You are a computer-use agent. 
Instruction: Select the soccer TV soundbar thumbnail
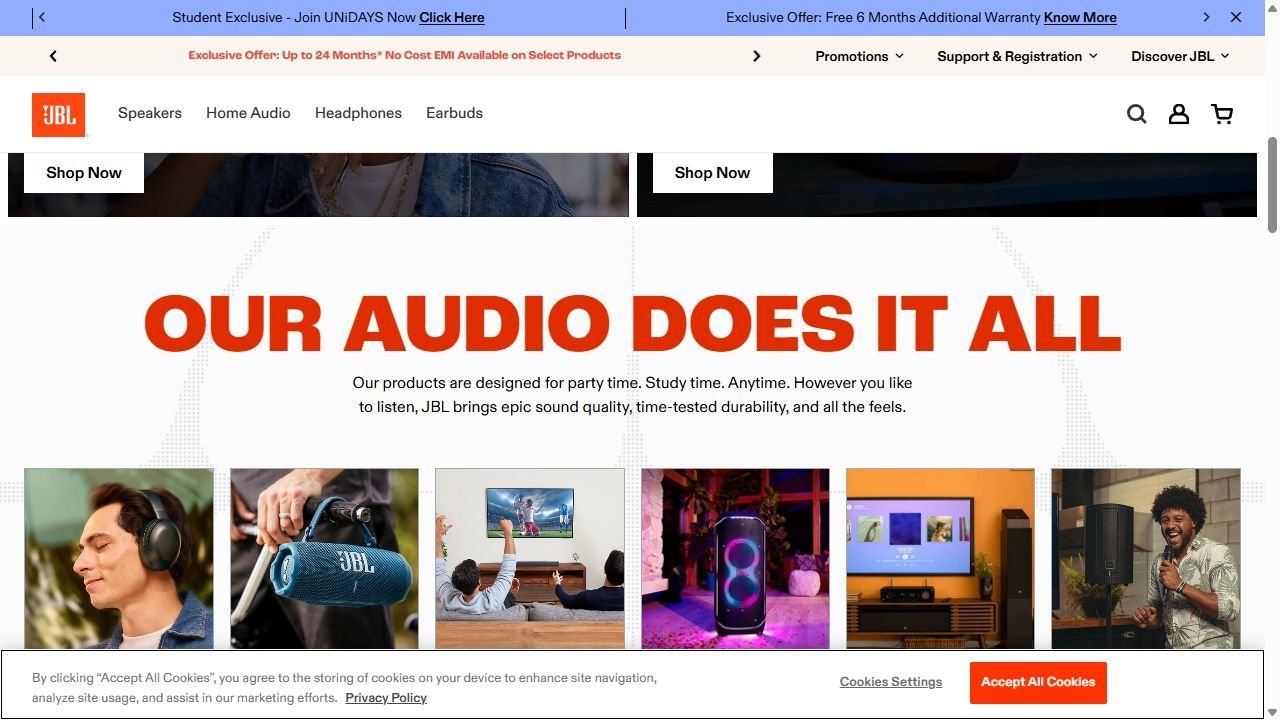point(530,558)
